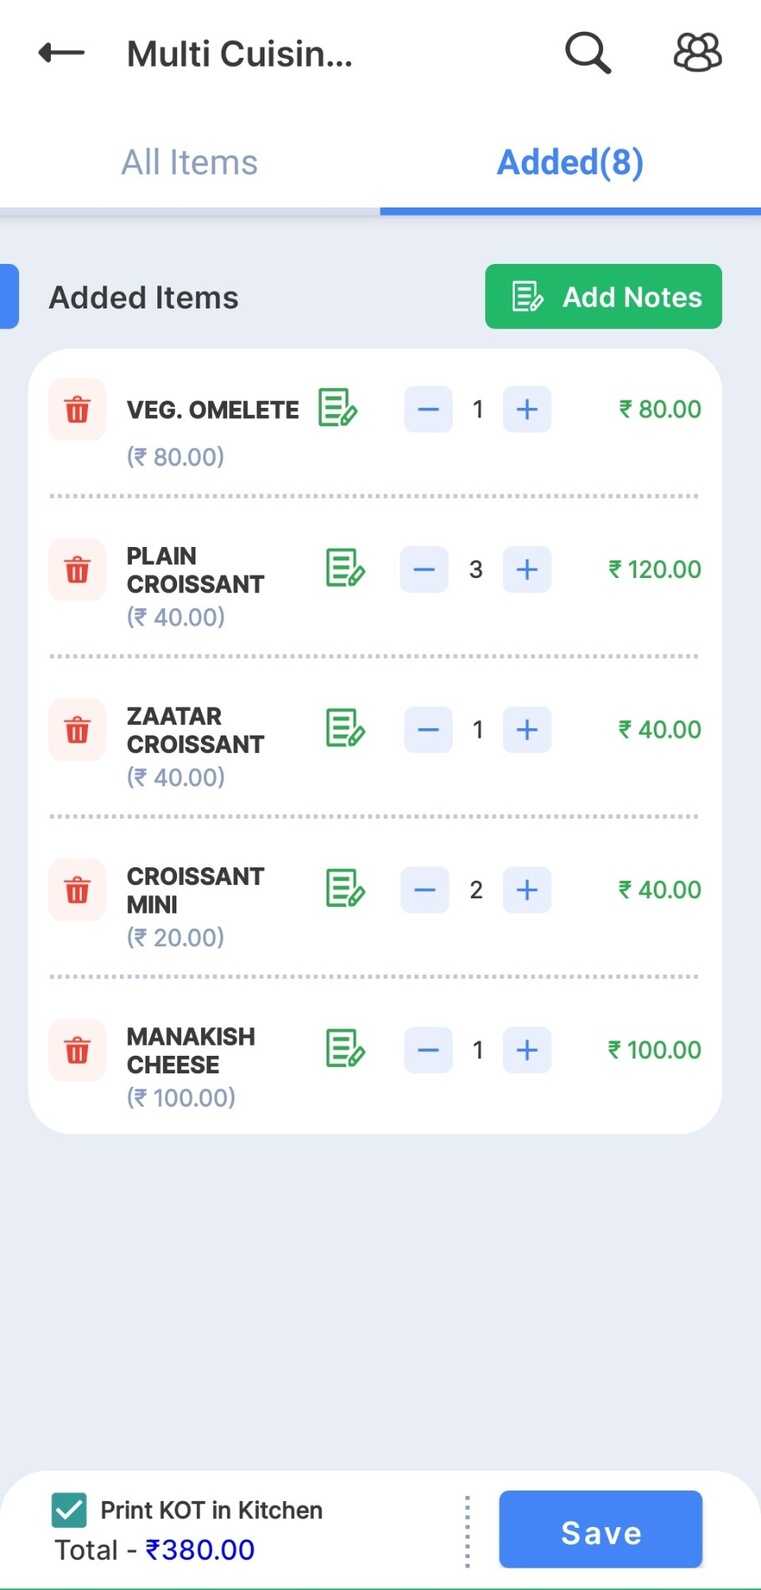This screenshot has width=761, height=1590.
Task: Uncheck Print KOT in Kitchen checkbox
Action: (x=69, y=1510)
